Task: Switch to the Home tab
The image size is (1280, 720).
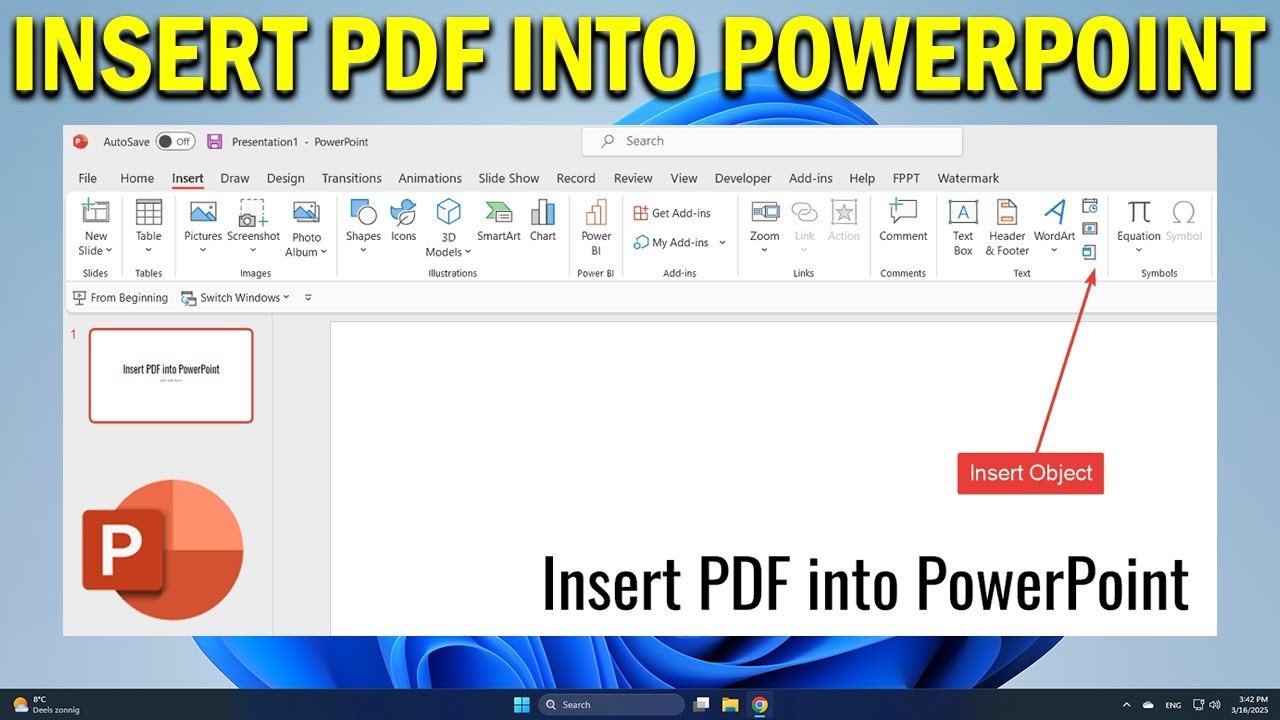Action: coord(137,178)
